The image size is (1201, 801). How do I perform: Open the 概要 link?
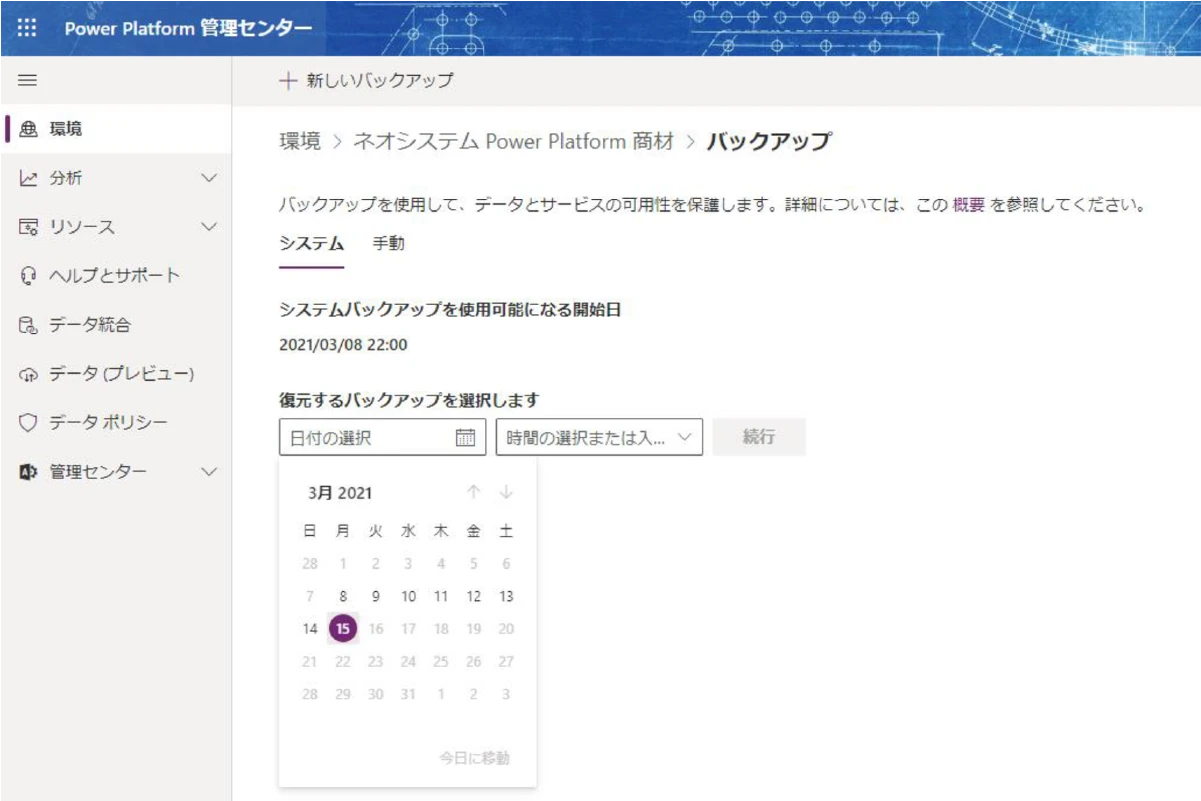click(x=968, y=205)
